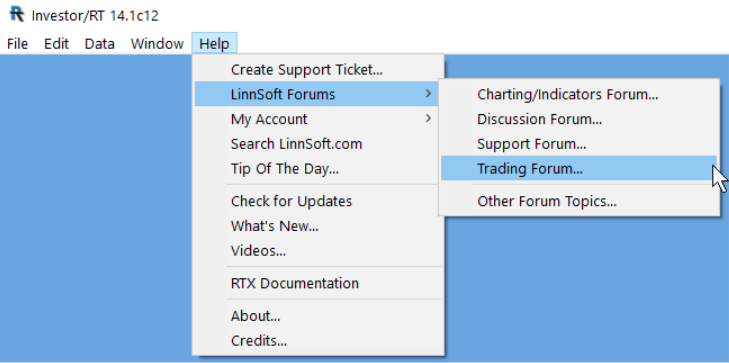Open the Videos... entry

pos(318,251)
